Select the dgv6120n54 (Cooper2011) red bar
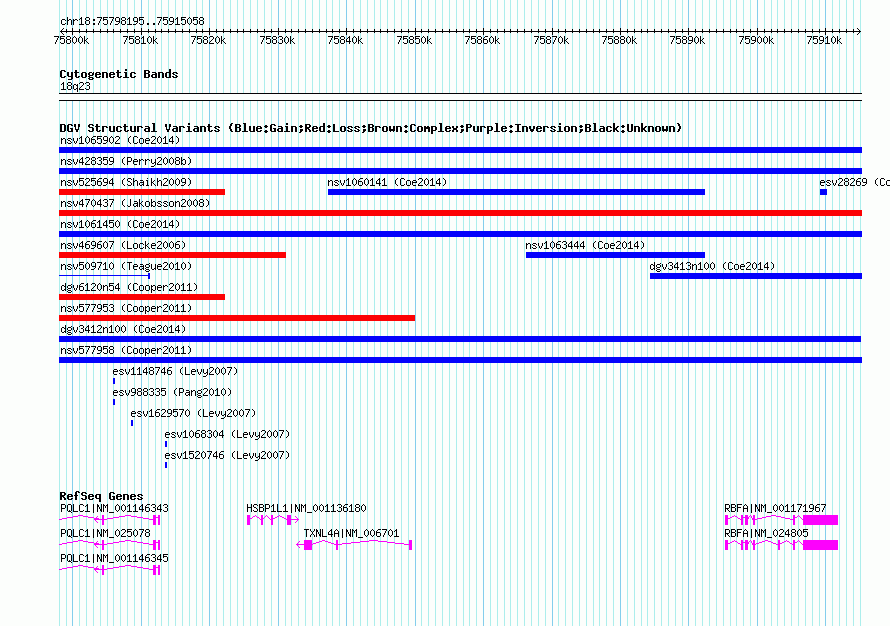 pos(142,297)
